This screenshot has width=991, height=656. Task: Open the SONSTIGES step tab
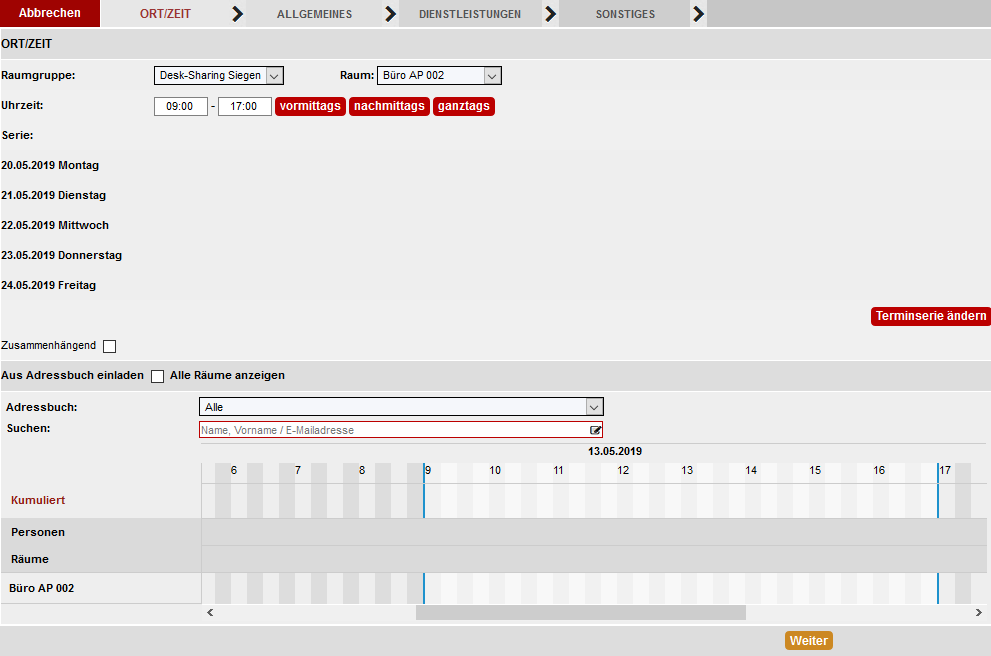click(625, 14)
